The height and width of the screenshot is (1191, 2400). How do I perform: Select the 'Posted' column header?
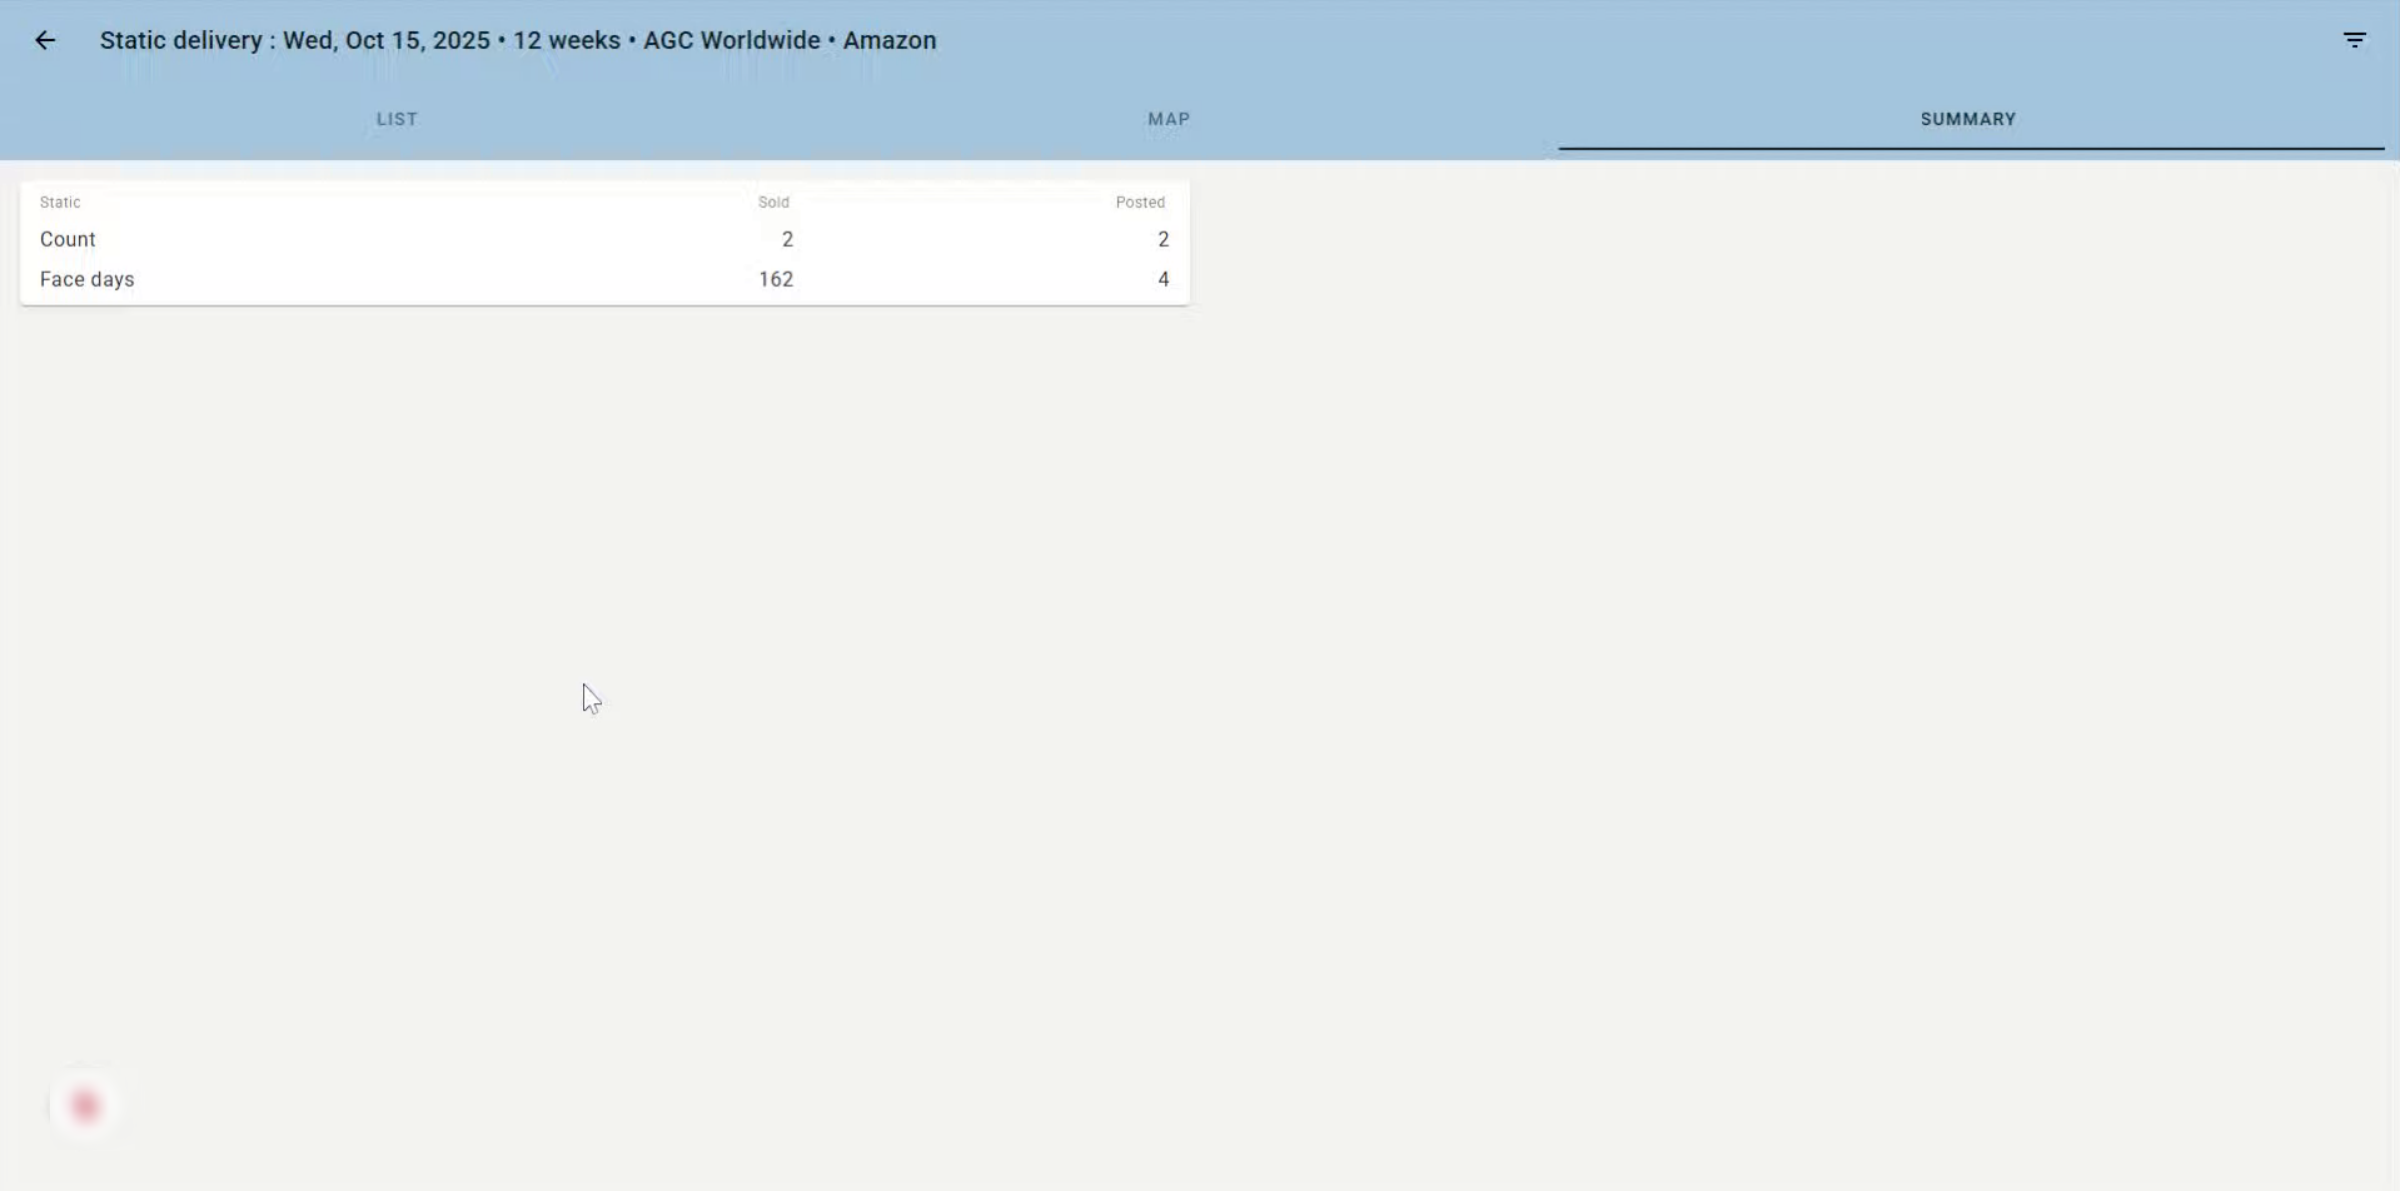pyautogui.click(x=1140, y=202)
